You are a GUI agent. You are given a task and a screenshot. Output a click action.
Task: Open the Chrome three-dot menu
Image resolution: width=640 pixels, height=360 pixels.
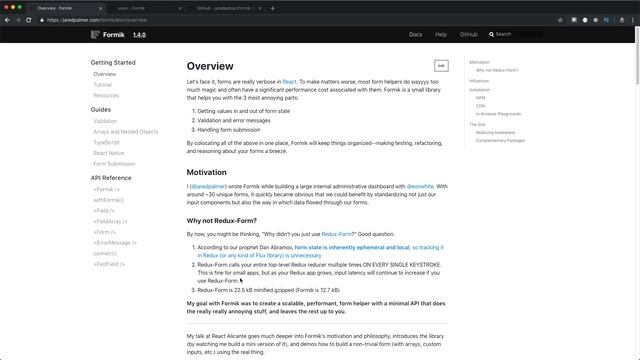(x=633, y=20)
